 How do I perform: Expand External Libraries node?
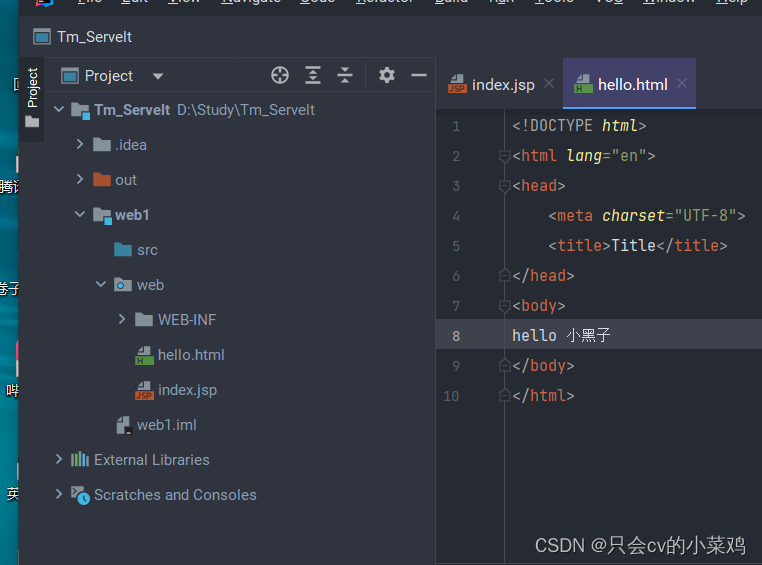pyautogui.click(x=59, y=460)
